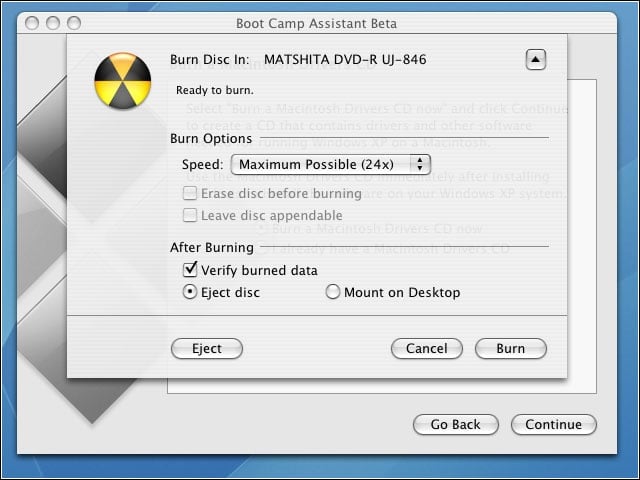Screen dimensions: 640x480
Task: Click the Eject button
Action: pyautogui.click(x=207, y=349)
